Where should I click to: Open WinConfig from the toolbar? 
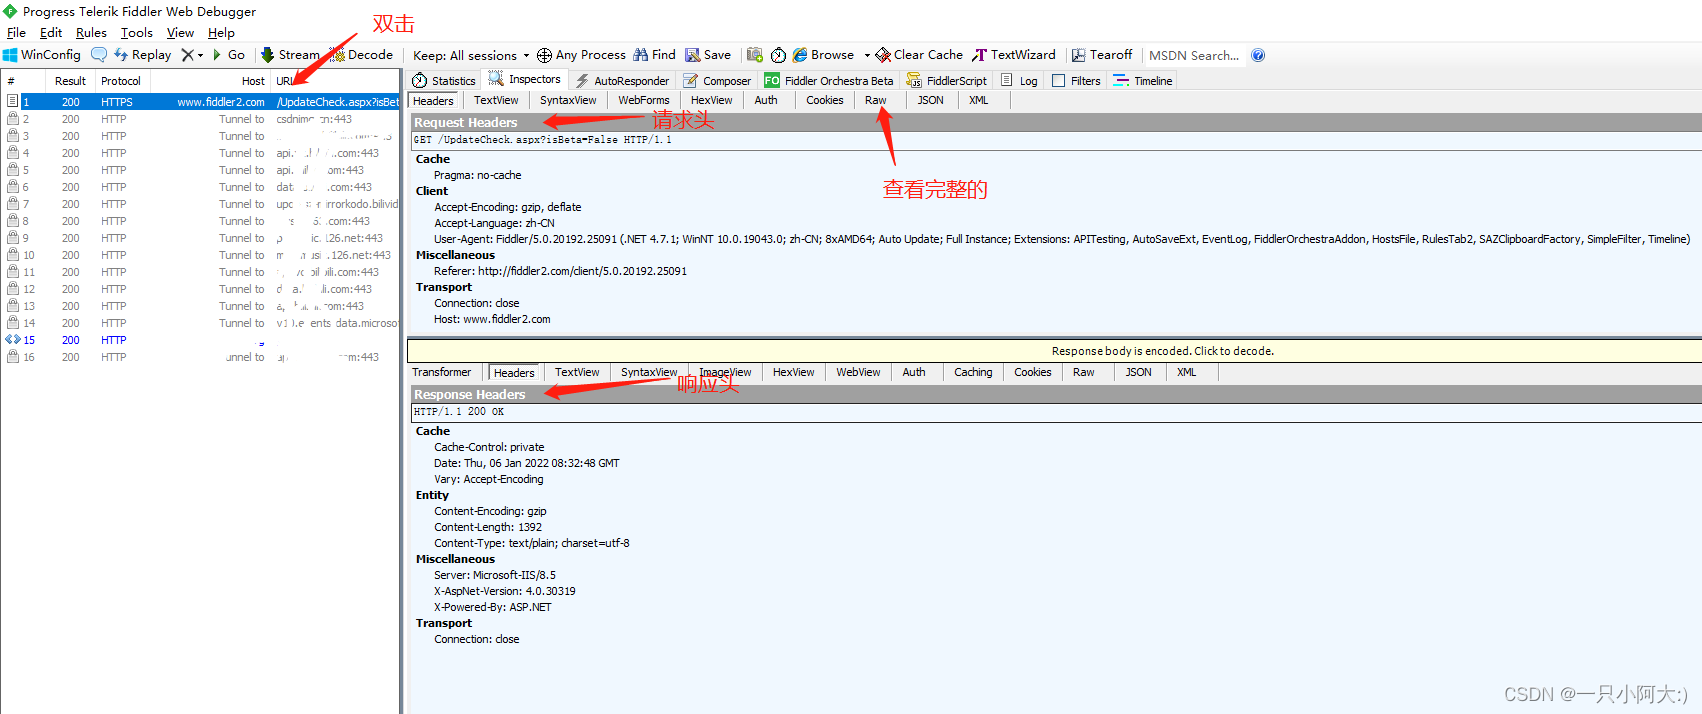pyautogui.click(x=42, y=55)
